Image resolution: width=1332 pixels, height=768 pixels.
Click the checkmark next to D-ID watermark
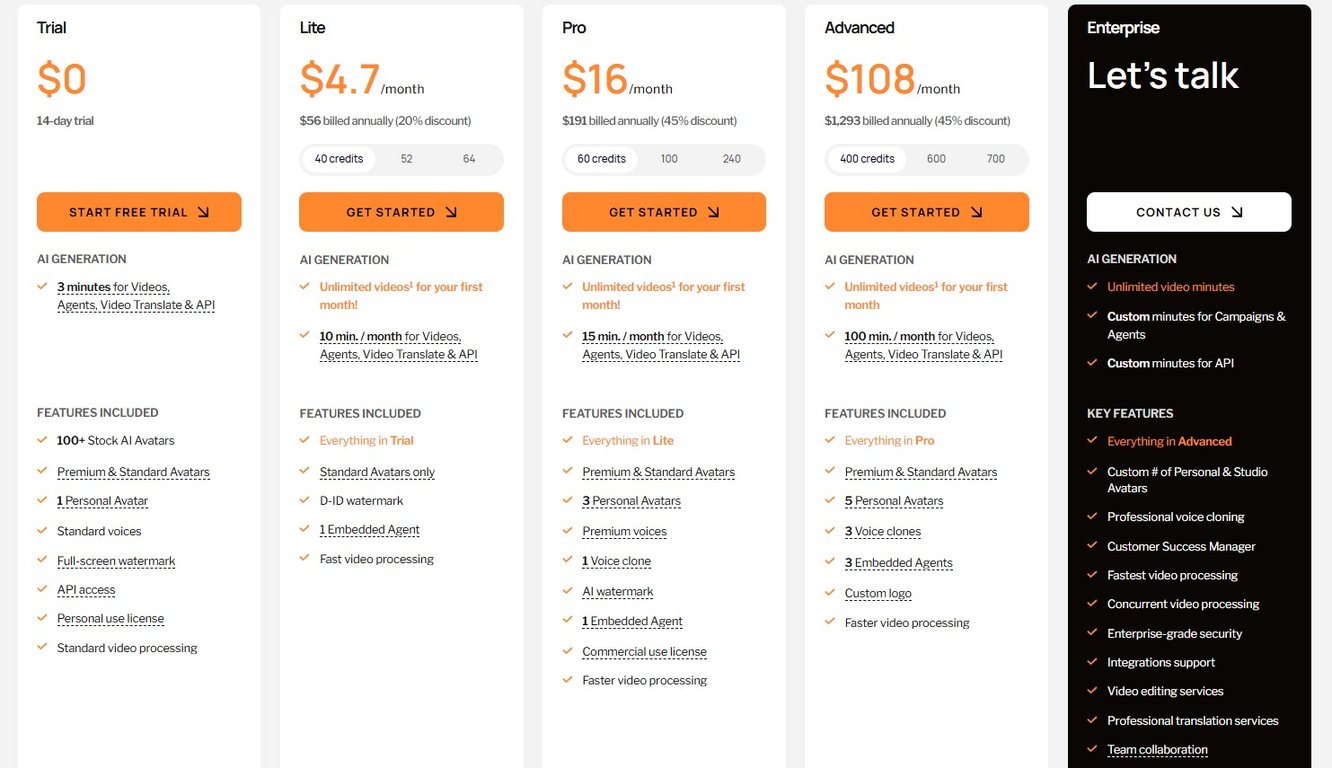[x=305, y=500]
